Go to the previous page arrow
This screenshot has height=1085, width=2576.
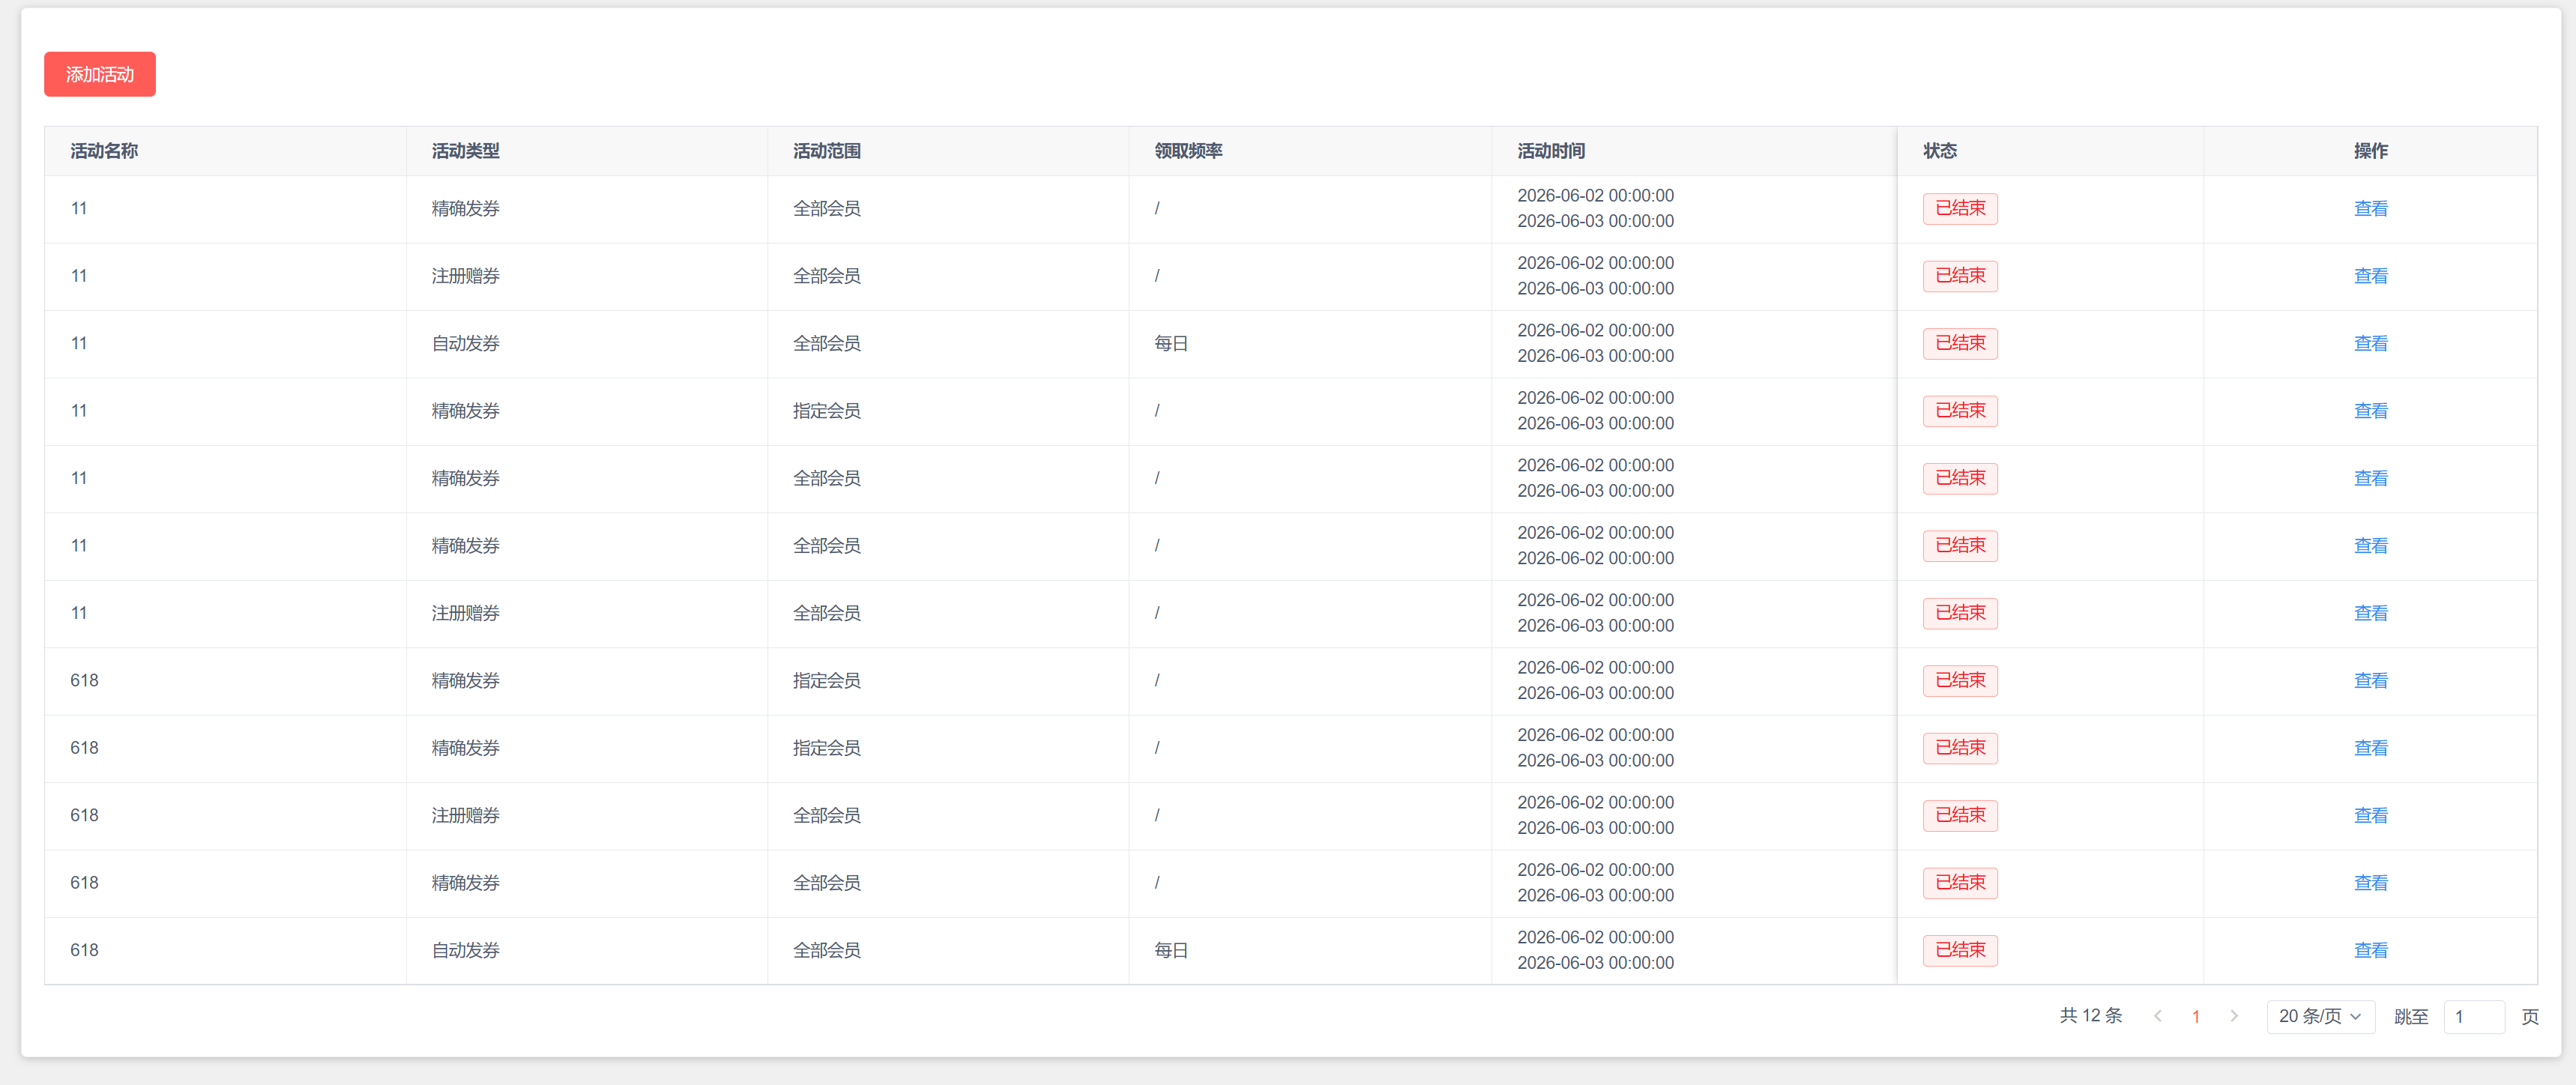point(2157,1016)
